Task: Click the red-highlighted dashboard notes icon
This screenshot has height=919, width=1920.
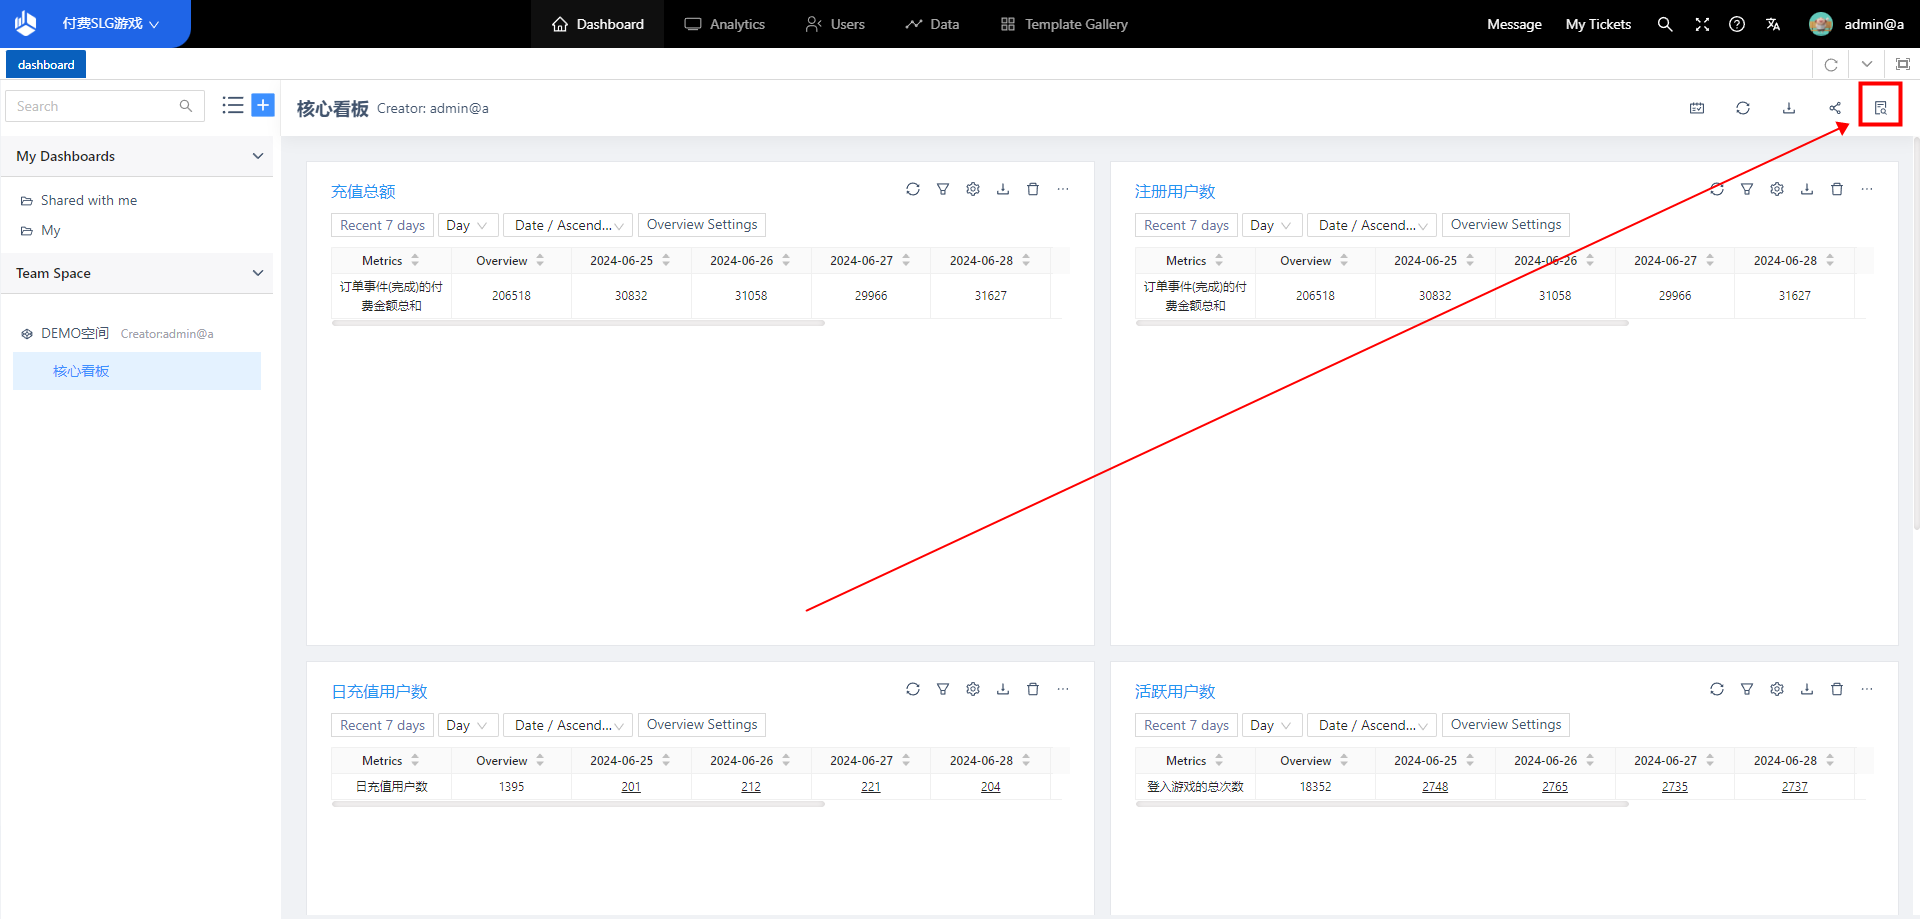Action: tap(1880, 108)
